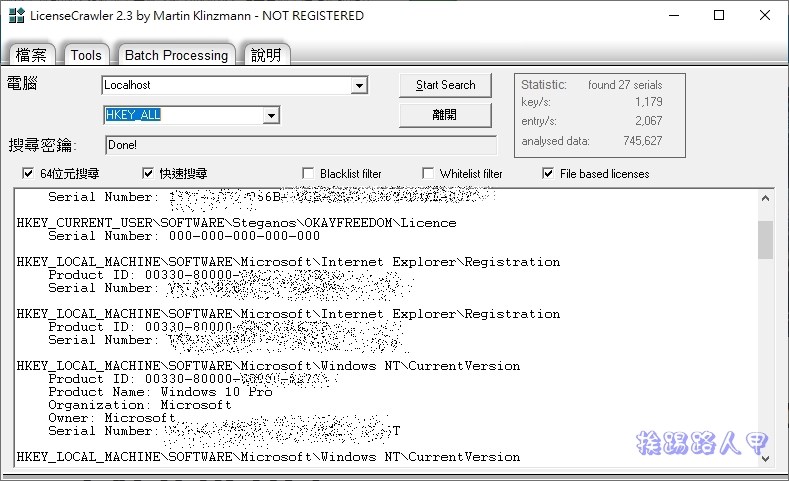789x481 pixels.
Task: Click the Organization: Microsoft line
Action: [140, 405]
